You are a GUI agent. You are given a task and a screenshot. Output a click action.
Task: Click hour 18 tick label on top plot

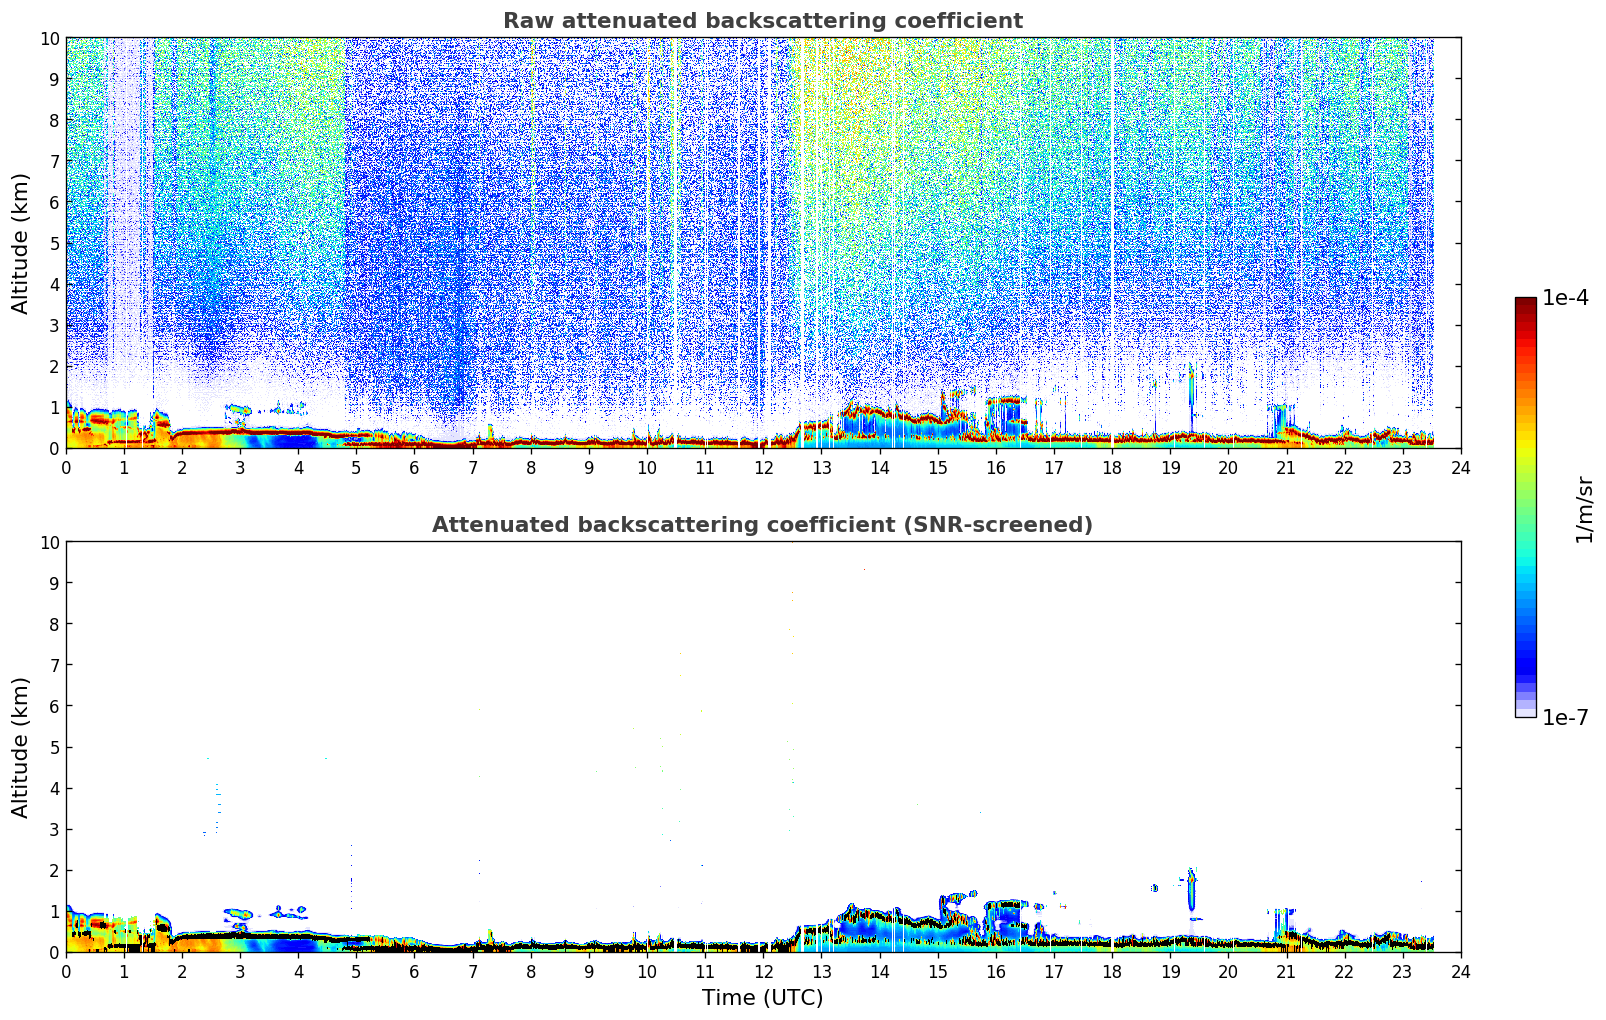point(1112,468)
